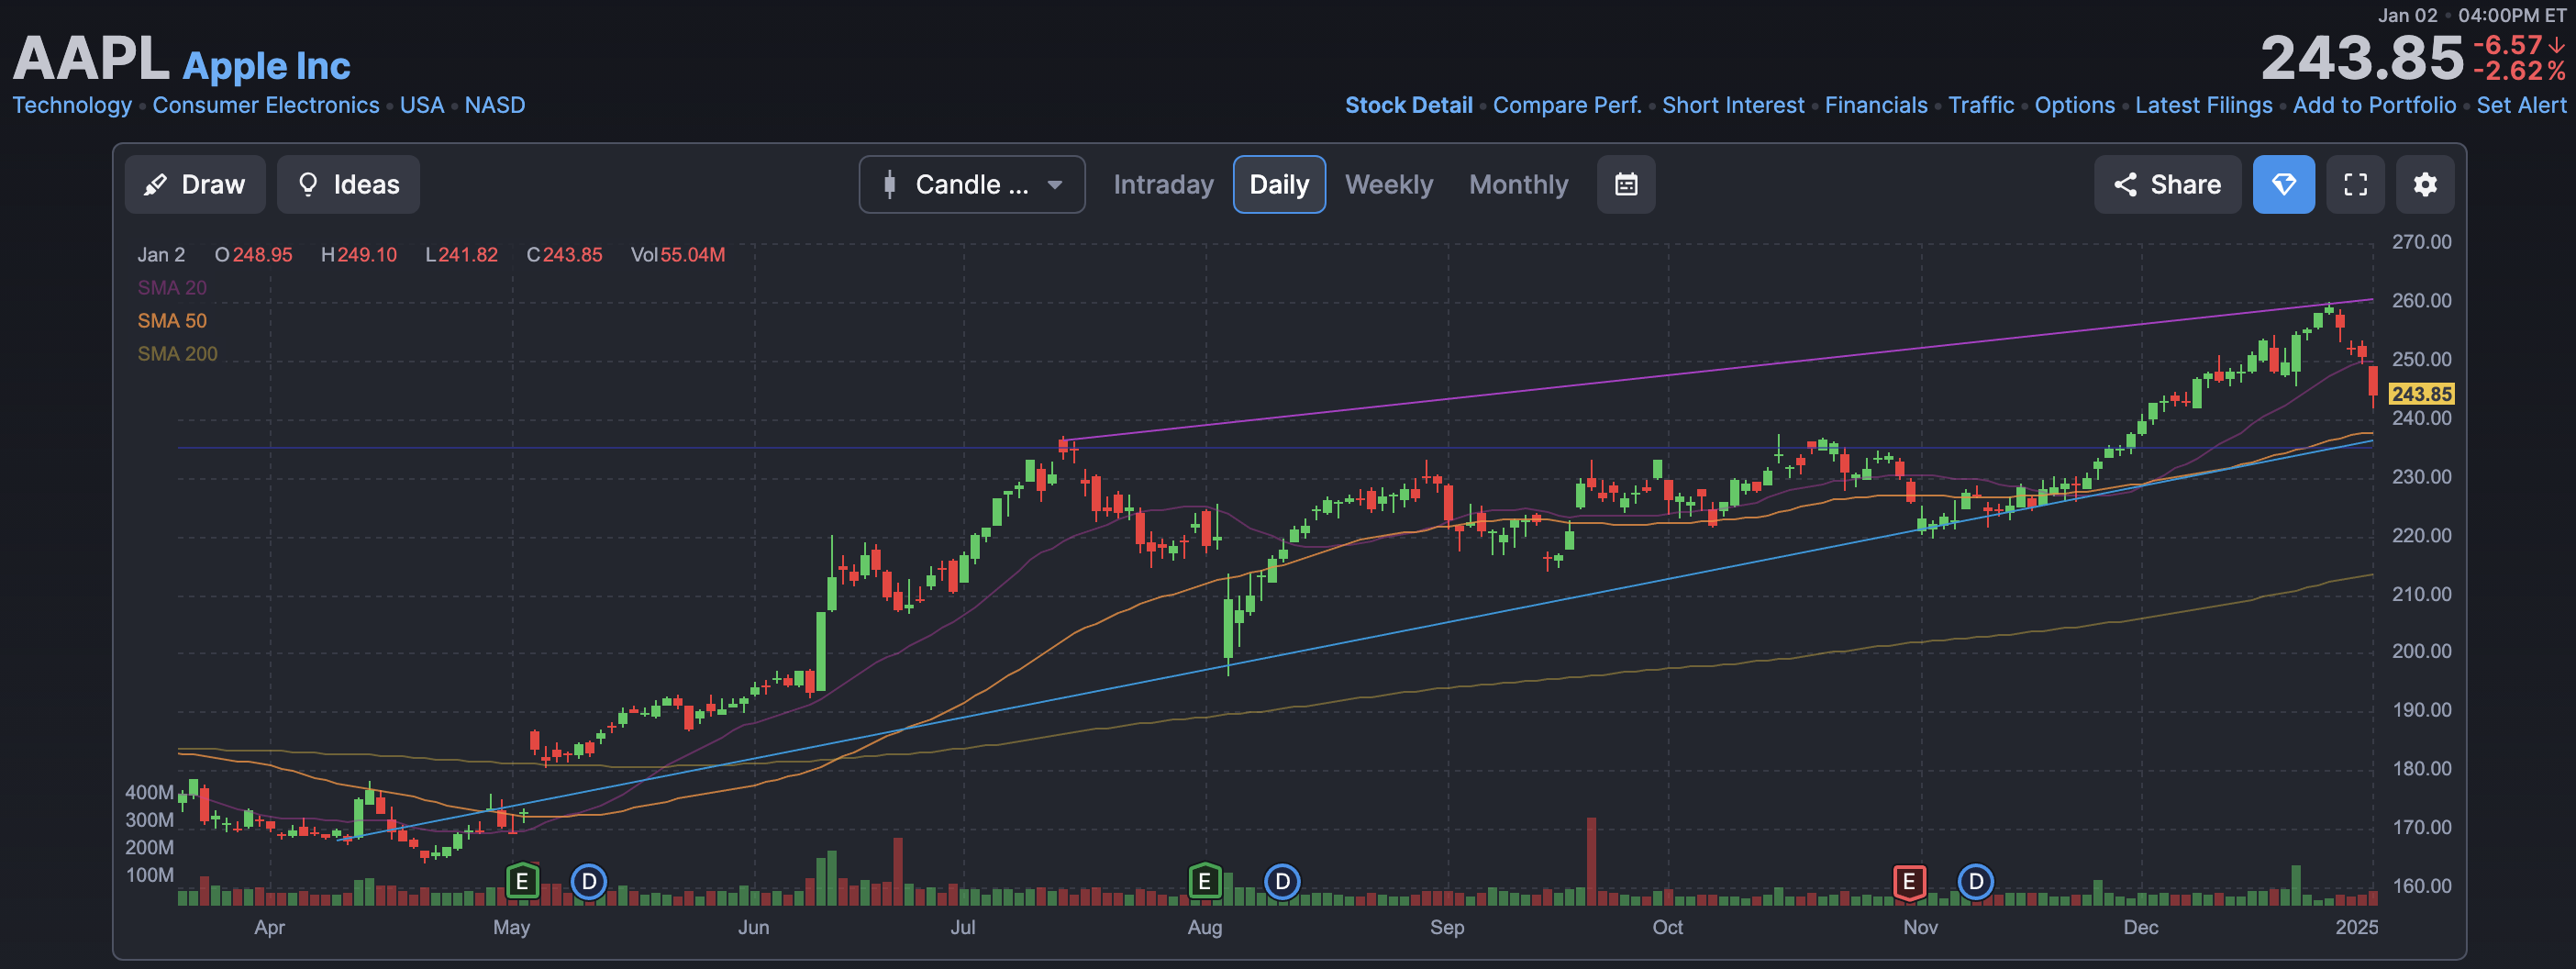Click the 400M volume axis label
Viewport: 2576px width, 969px height.
coord(149,792)
